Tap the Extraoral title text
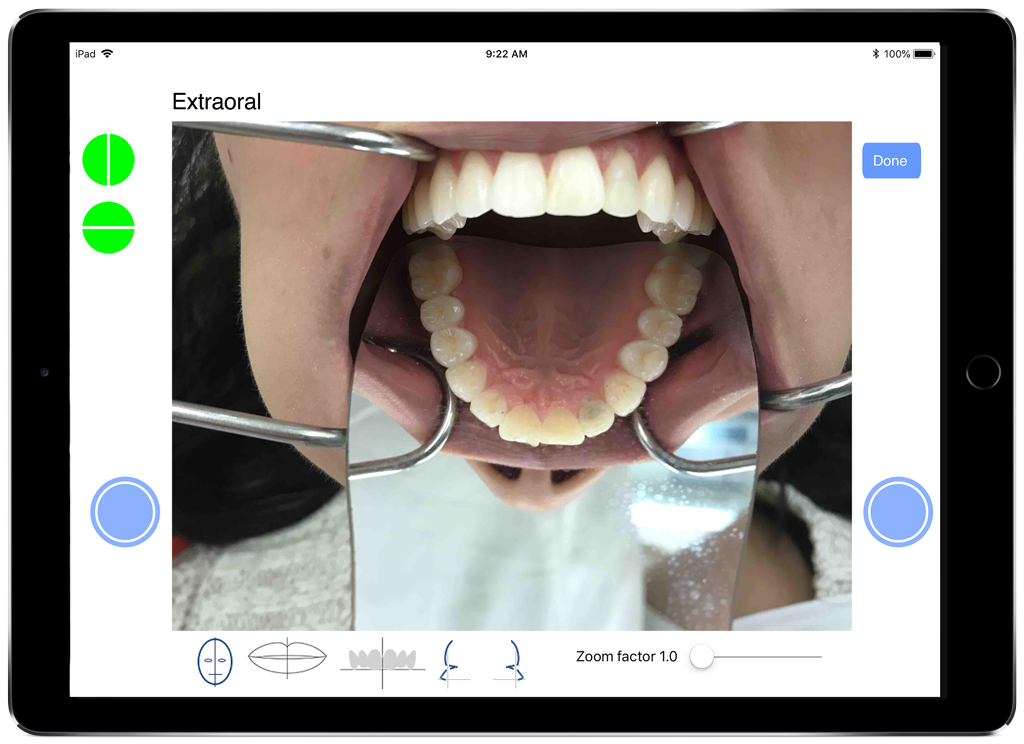 216,102
